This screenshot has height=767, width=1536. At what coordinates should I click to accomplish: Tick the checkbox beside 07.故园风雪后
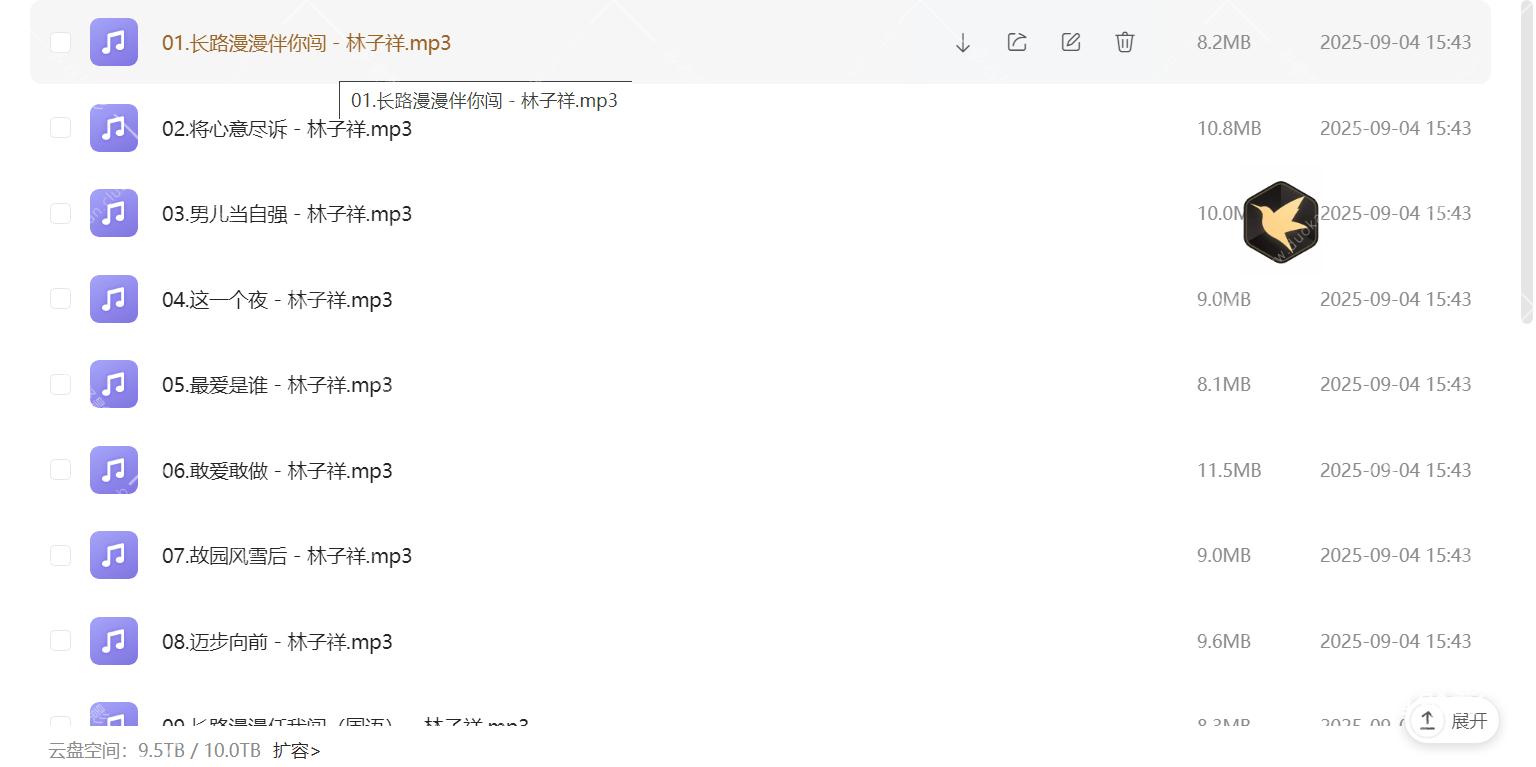60,555
